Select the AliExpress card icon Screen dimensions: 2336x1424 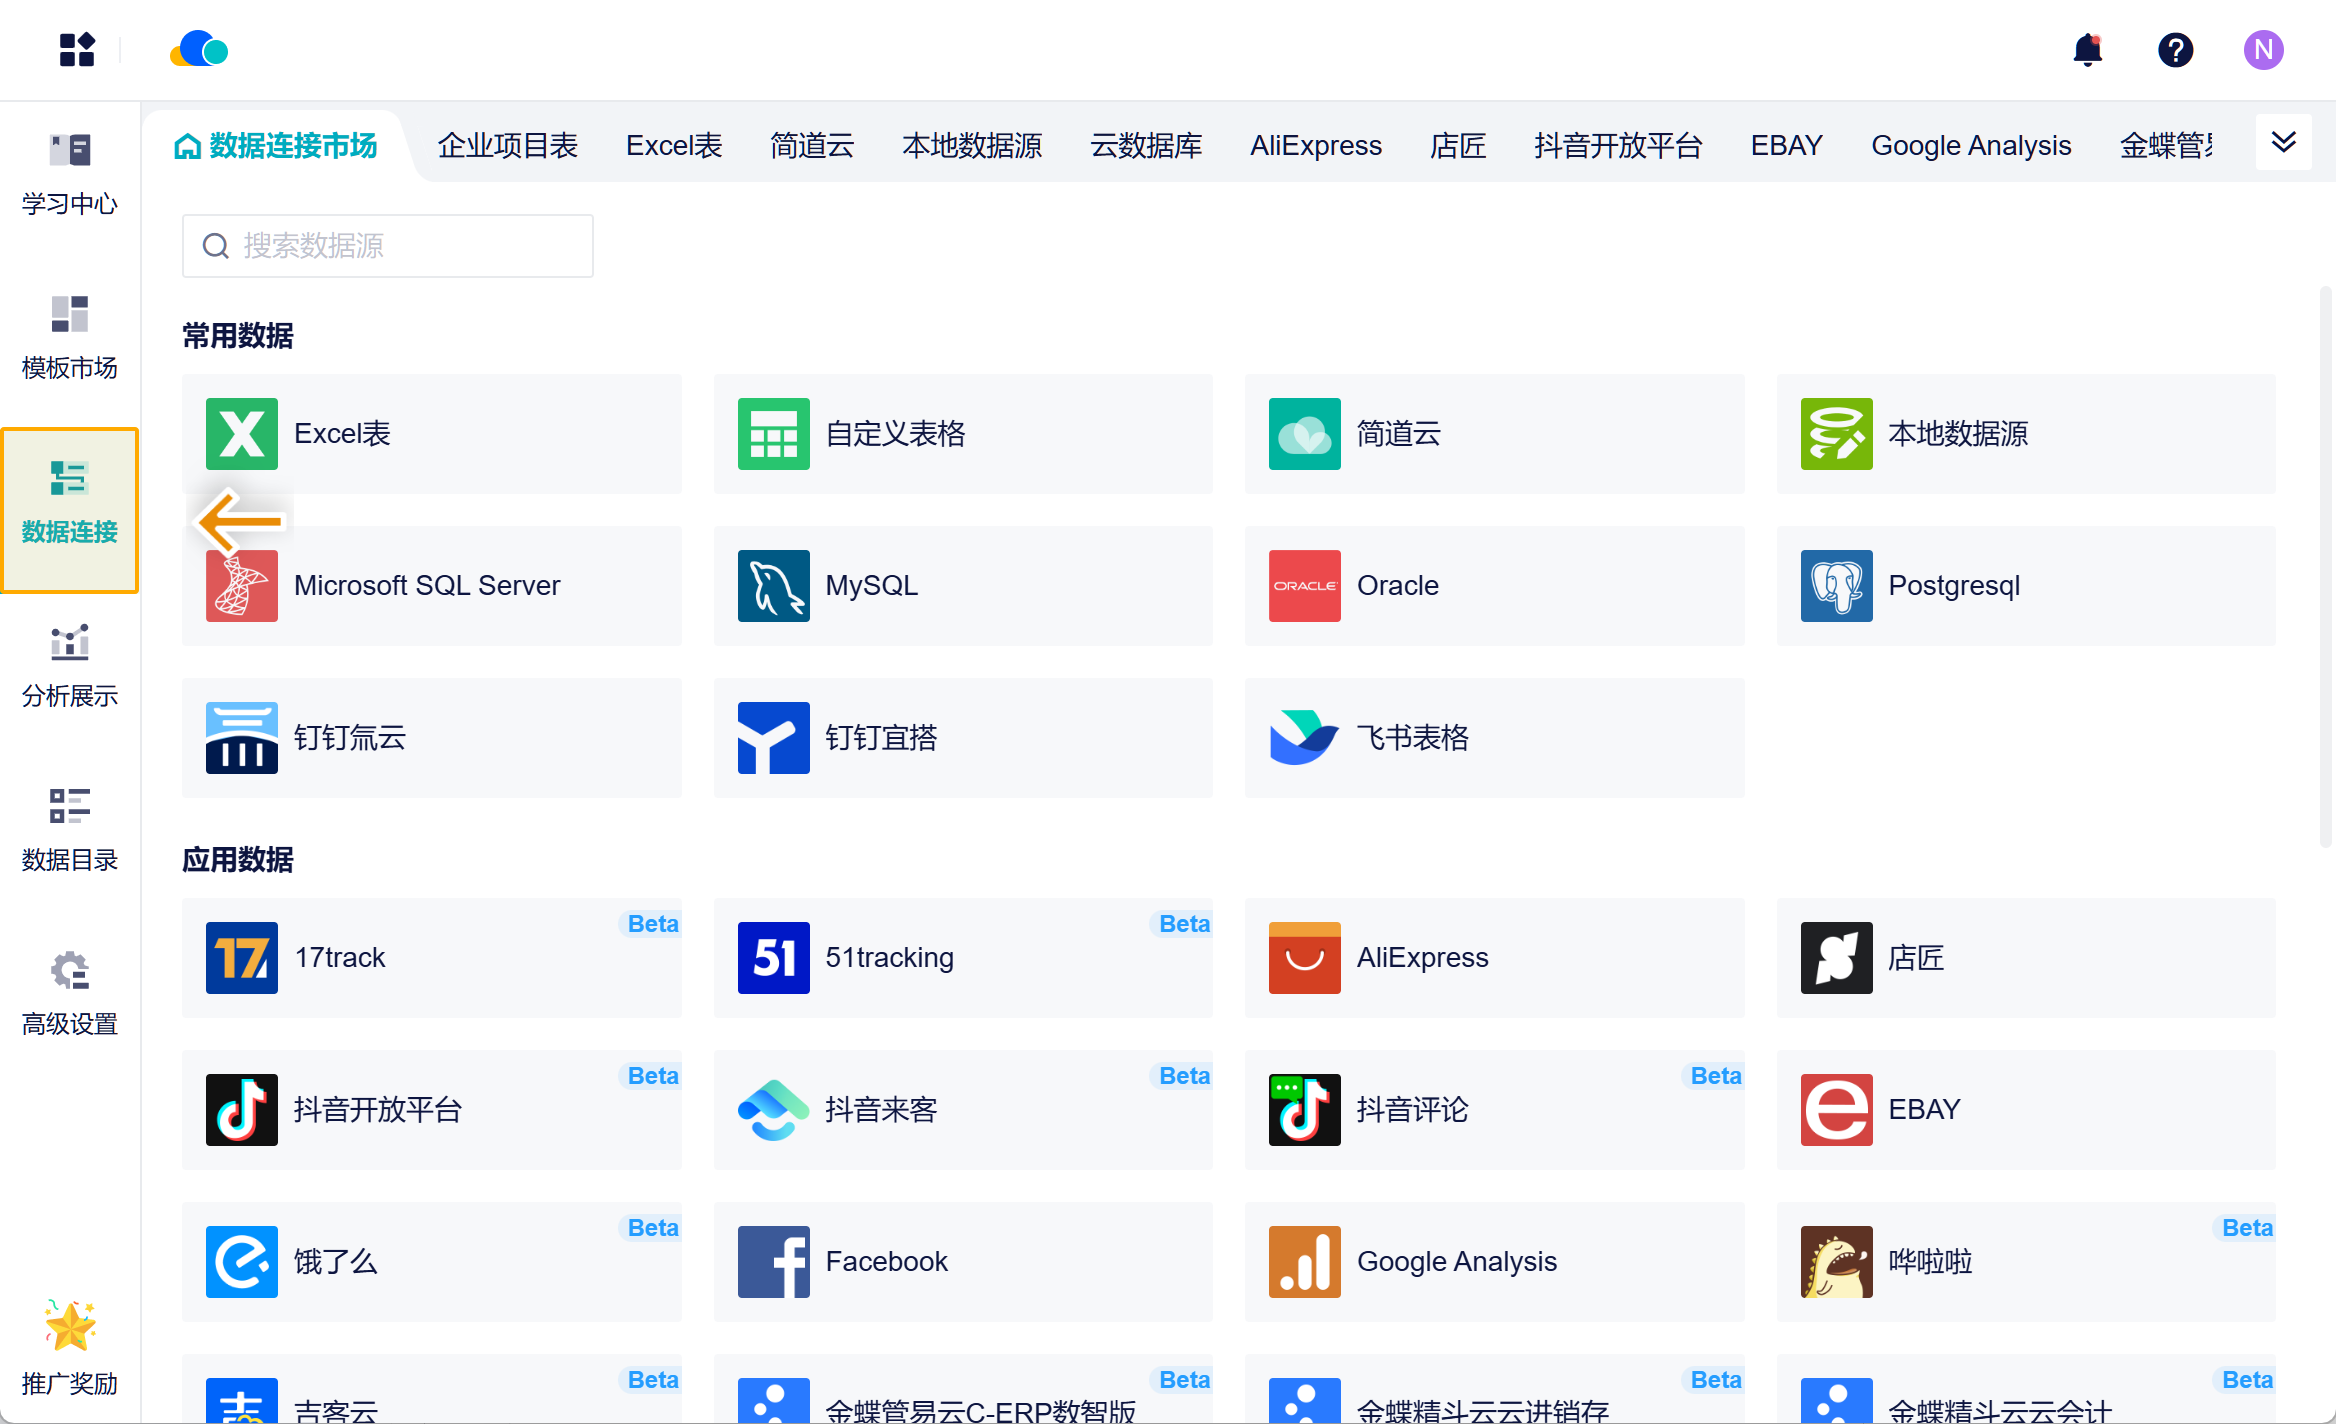click(x=1305, y=958)
